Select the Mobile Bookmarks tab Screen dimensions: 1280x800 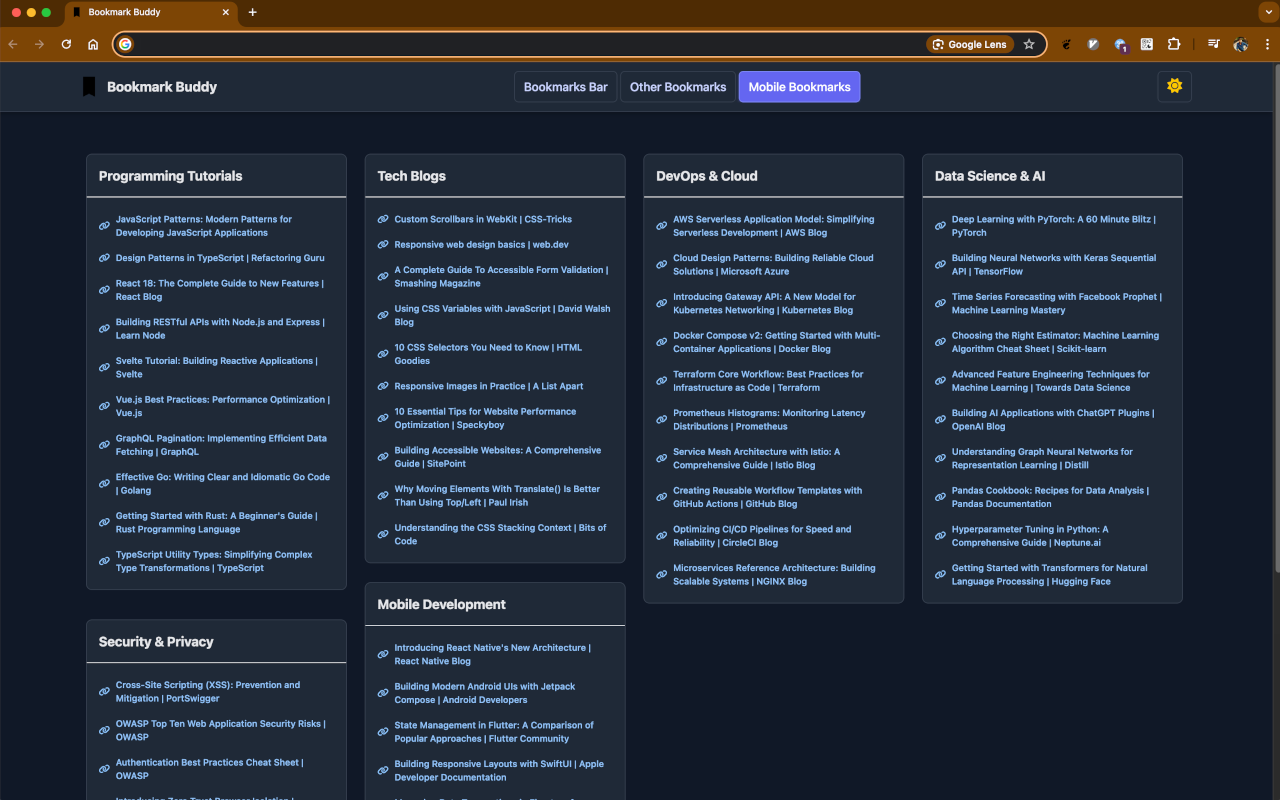[799, 87]
